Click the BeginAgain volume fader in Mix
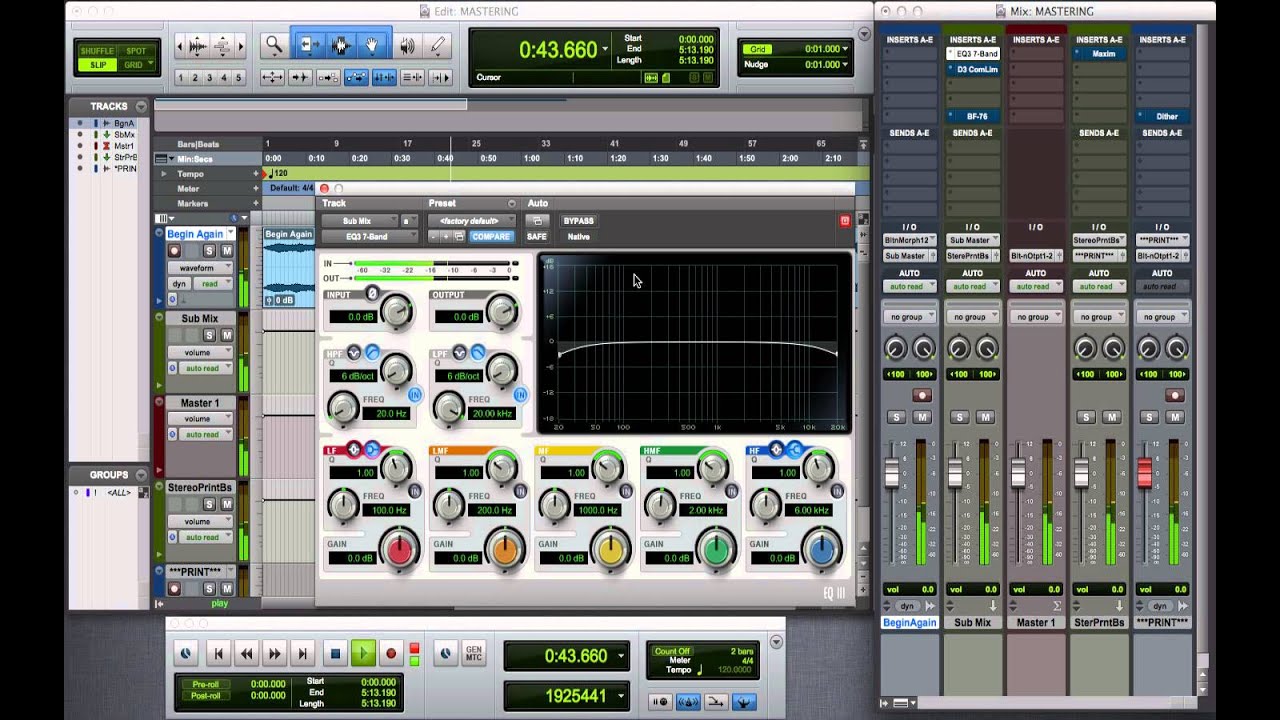Image resolution: width=1280 pixels, height=720 pixels. click(892, 472)
